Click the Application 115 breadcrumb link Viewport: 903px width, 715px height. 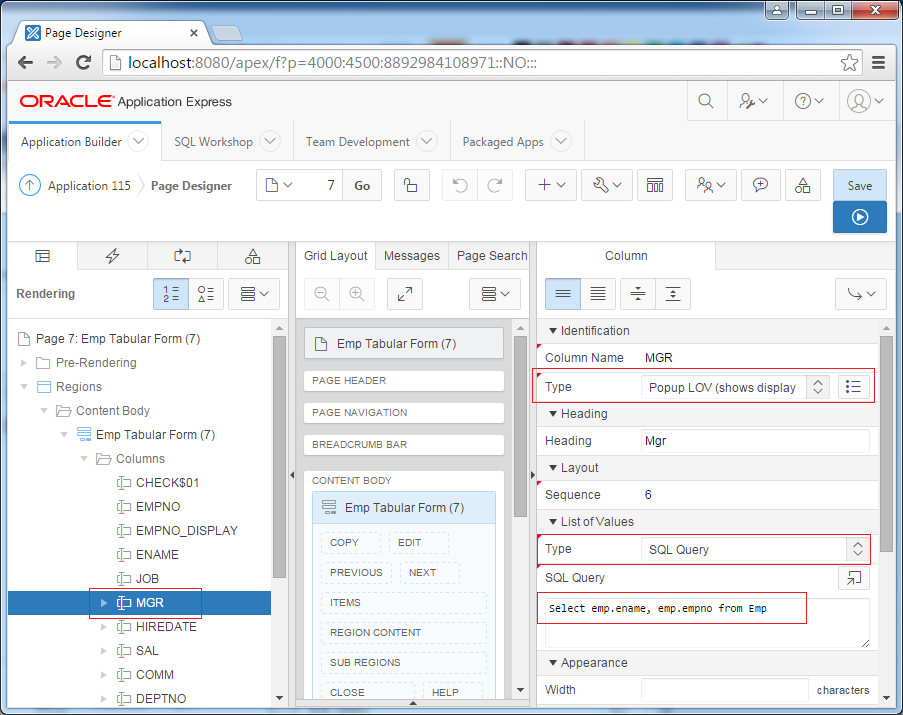89,185
